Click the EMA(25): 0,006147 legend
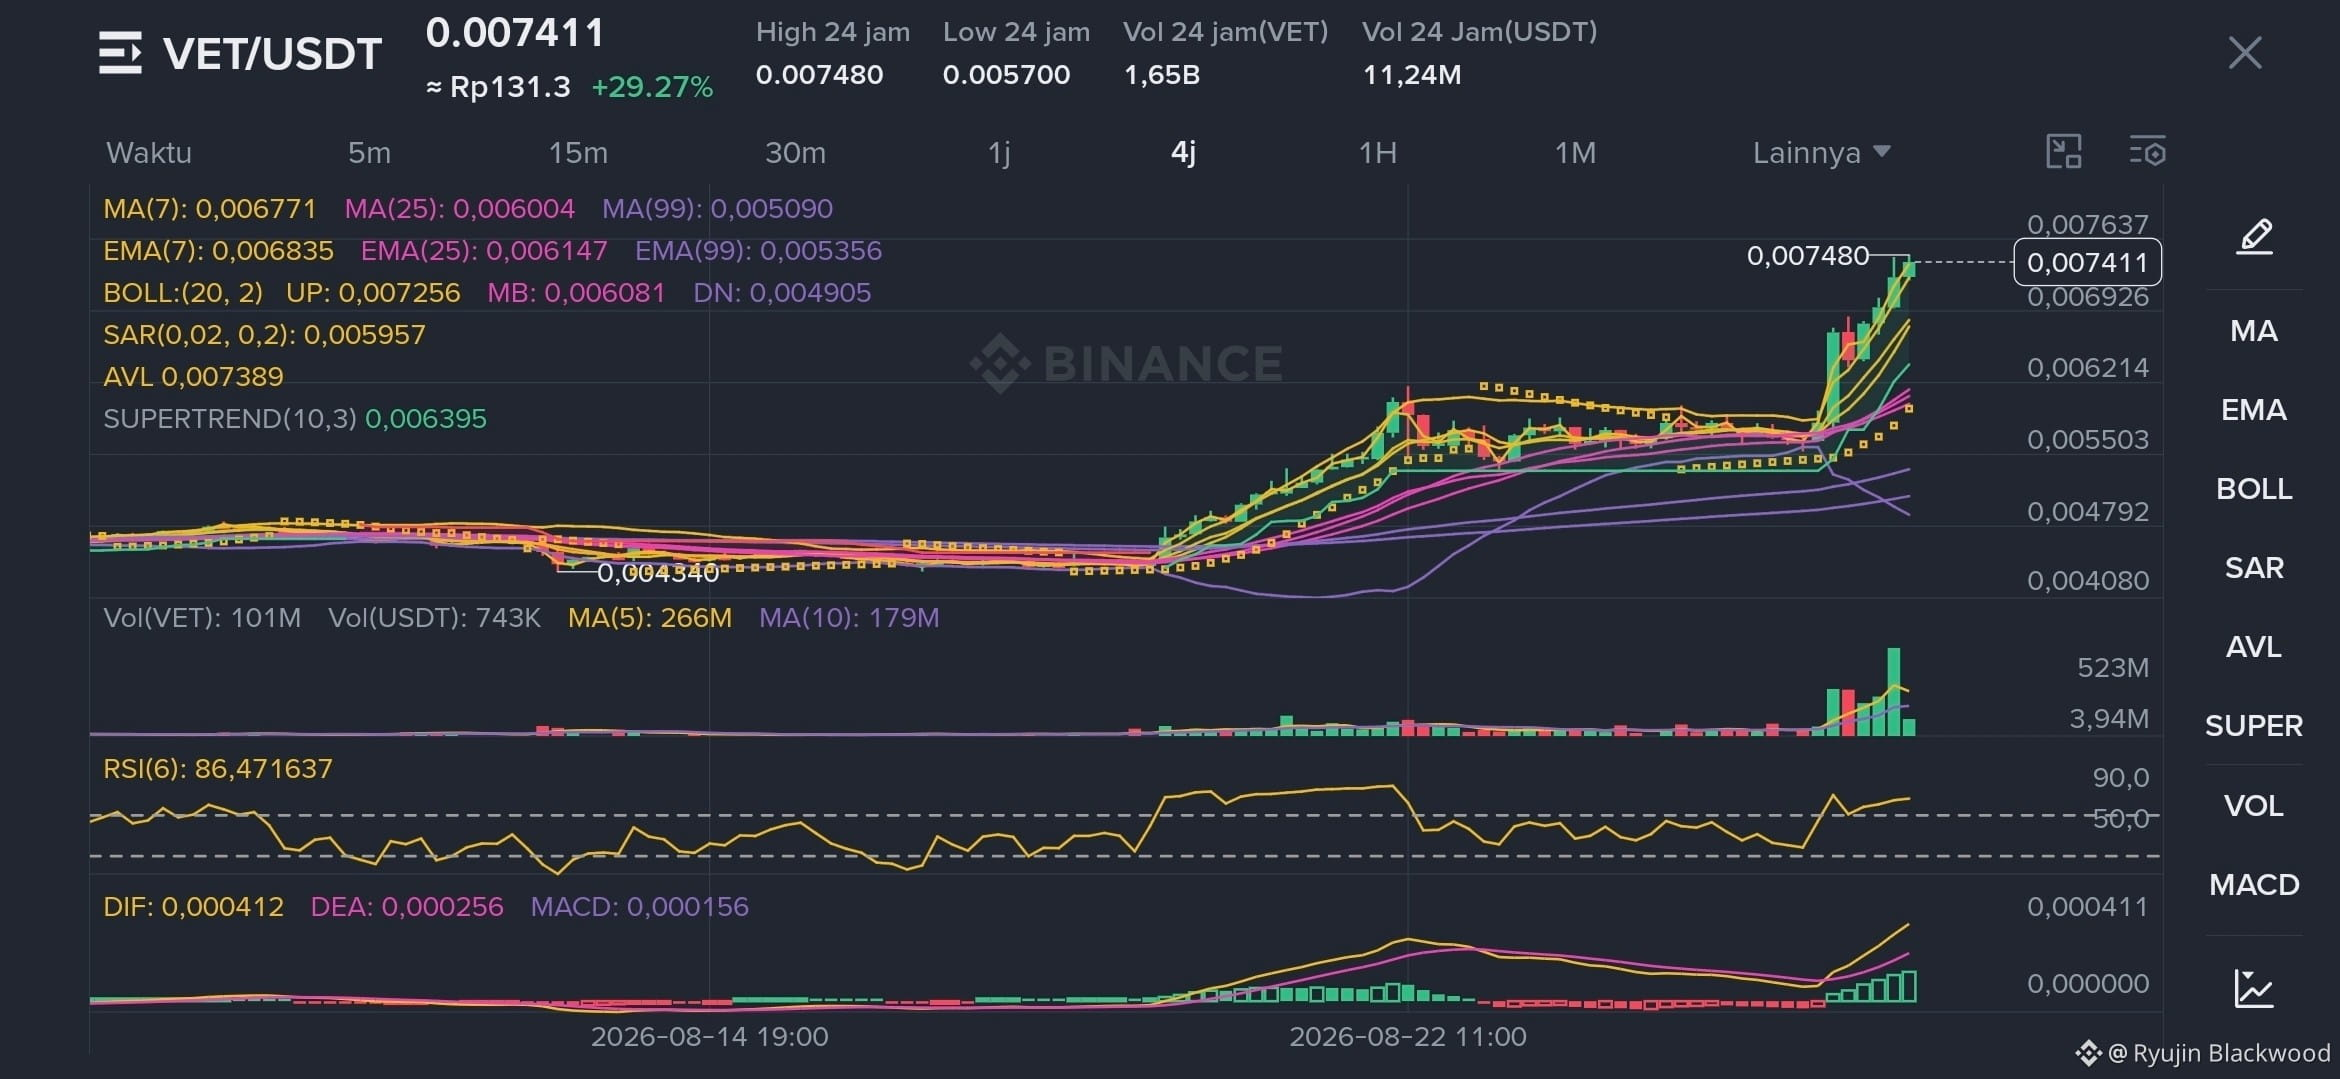The image size is (2340, 1079). [x=484, y=251]
